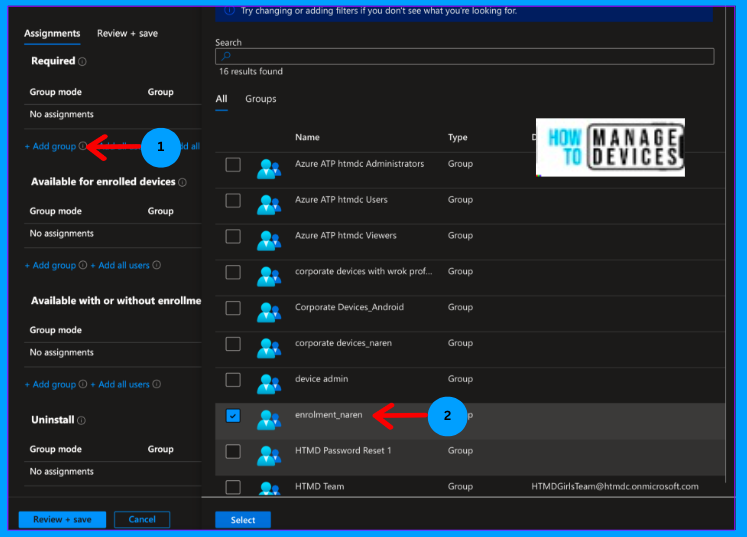Select the Groups filter tab
The height and width of the screenshot is (537, 747).
pos(261,99)
